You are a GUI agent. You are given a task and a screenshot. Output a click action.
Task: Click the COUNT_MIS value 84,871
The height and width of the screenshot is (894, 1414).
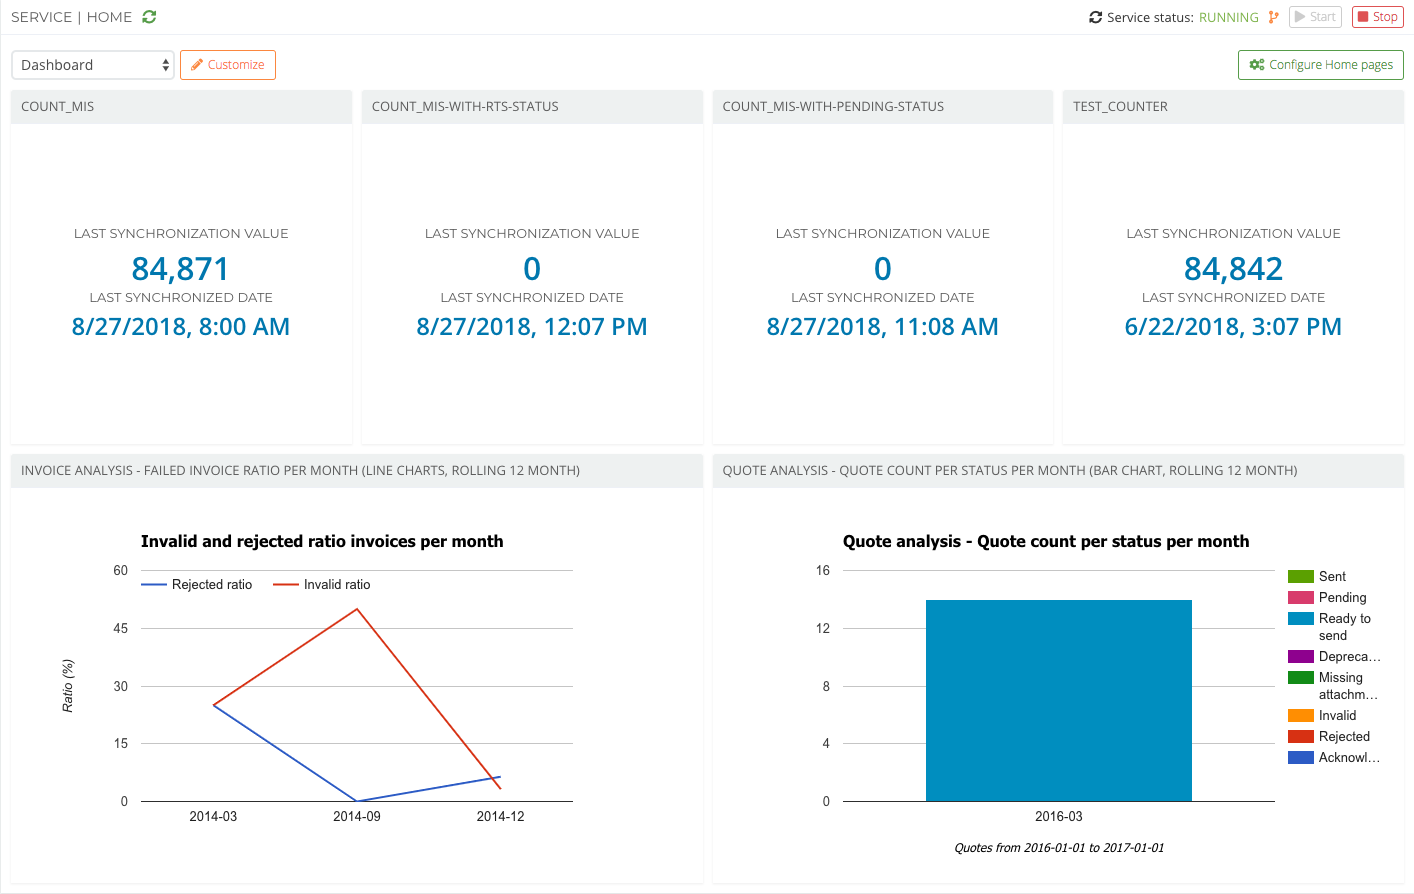coord(181,269)
